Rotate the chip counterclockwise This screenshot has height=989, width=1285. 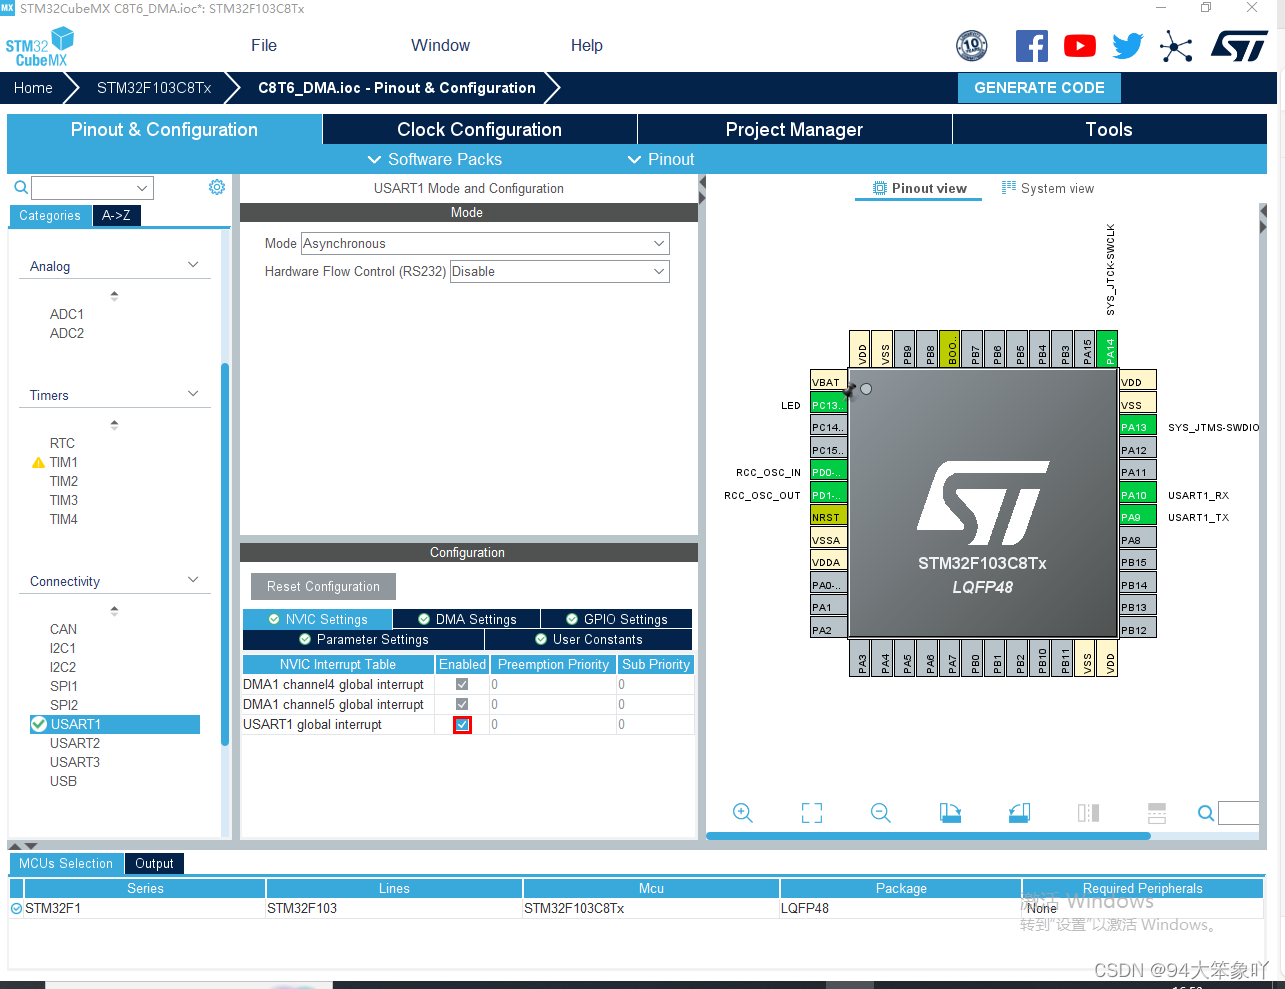1018,813
